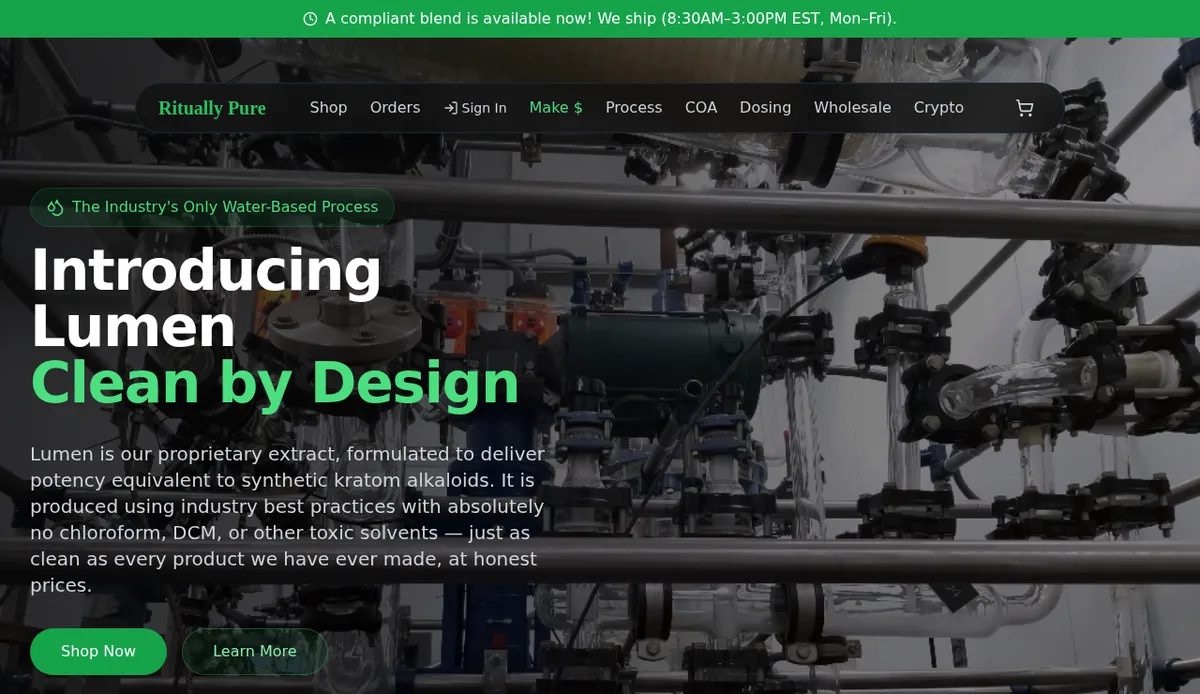Open the Crypto page
The width and height of the screenshot is (1200, 694).
(x=939, y=107)
